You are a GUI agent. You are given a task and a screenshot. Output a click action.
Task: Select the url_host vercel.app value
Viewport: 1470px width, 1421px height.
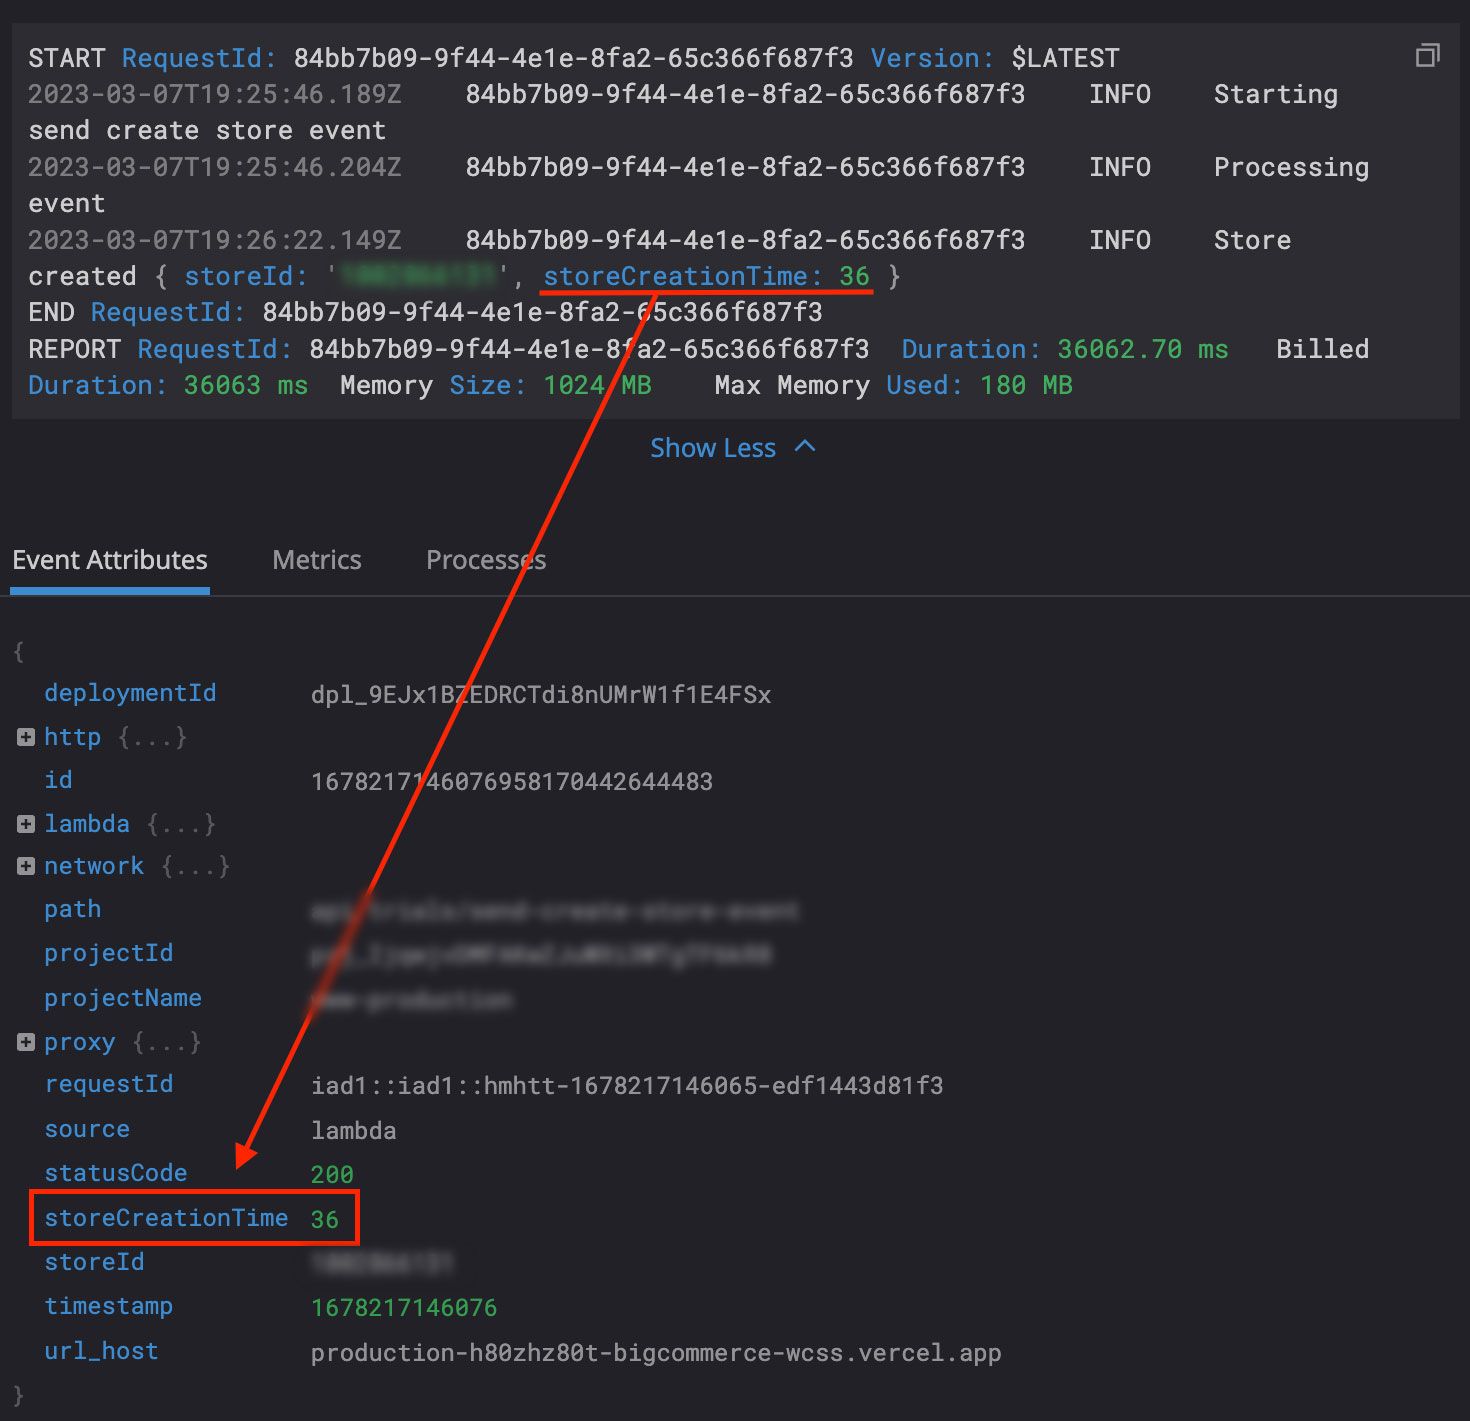click(x=656, y=1353)
